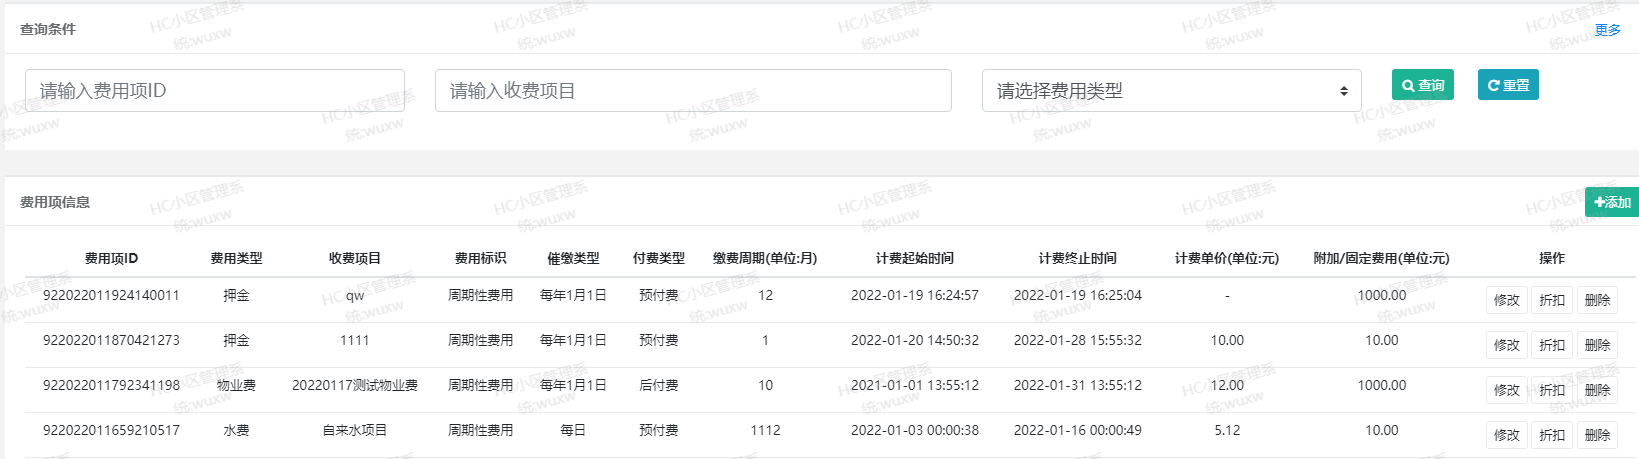Open the 请选择费用类型 dropdown
Image resolution: width=1639 pixels, height=459 pixels.
1172,90
